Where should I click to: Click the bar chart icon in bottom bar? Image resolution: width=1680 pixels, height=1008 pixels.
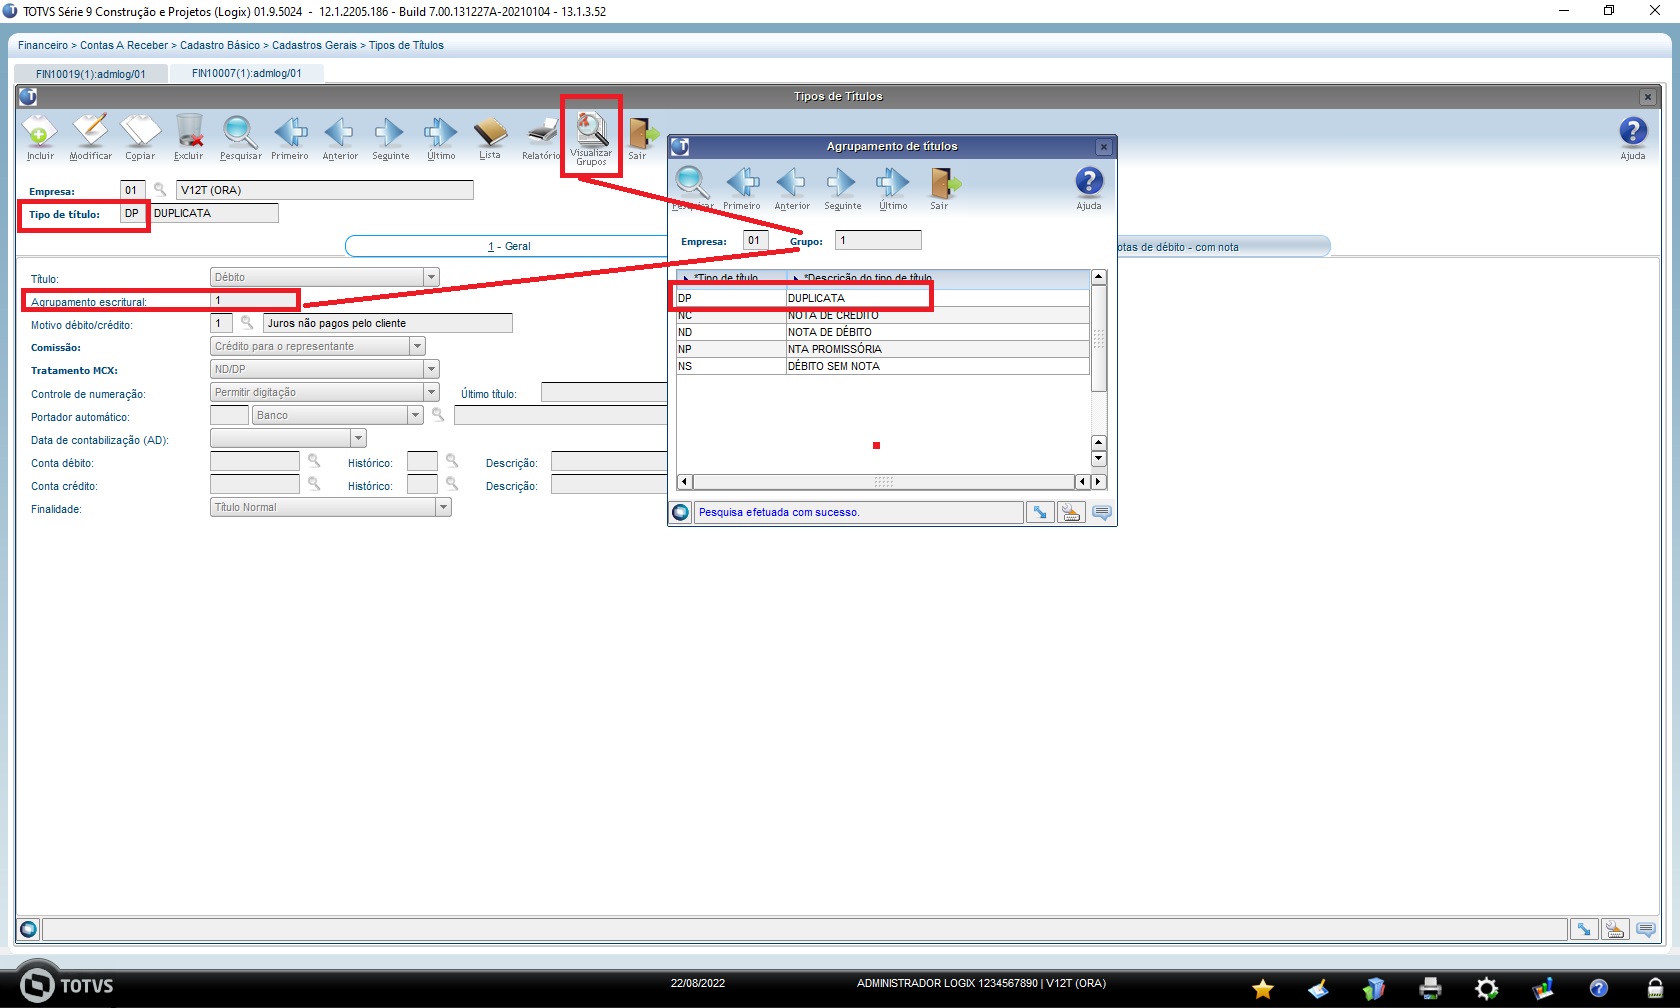click(x=1543, y=989)
